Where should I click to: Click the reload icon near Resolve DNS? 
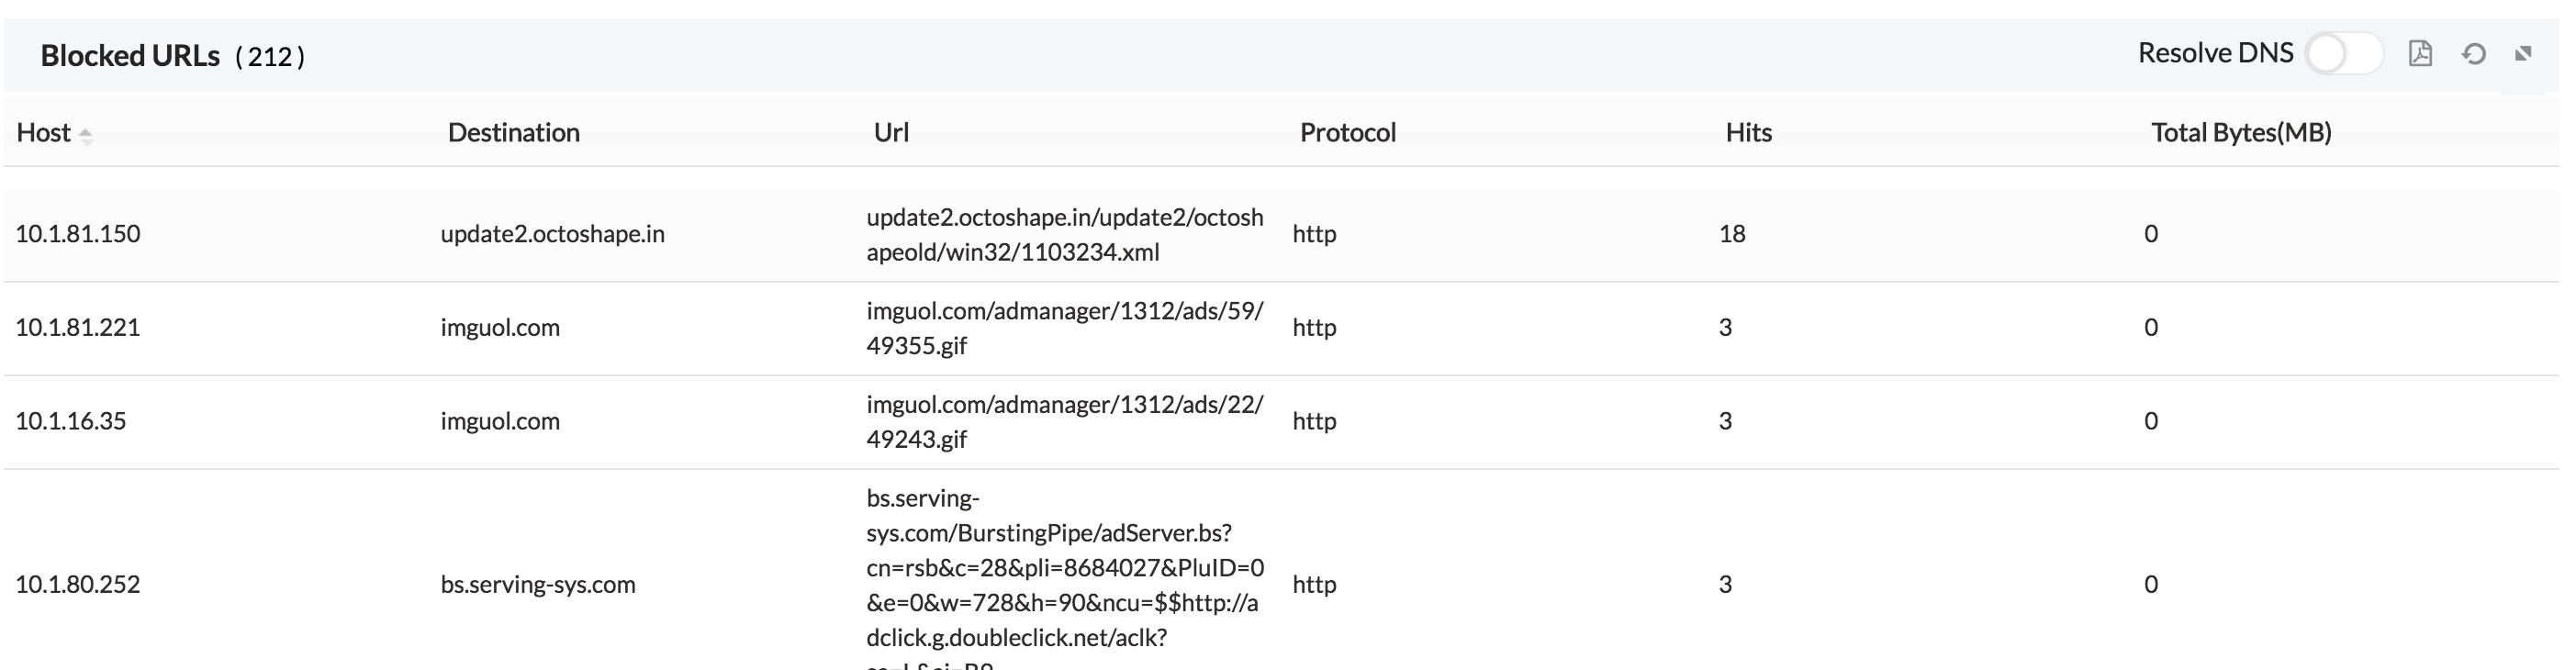tap(2474, 54)
